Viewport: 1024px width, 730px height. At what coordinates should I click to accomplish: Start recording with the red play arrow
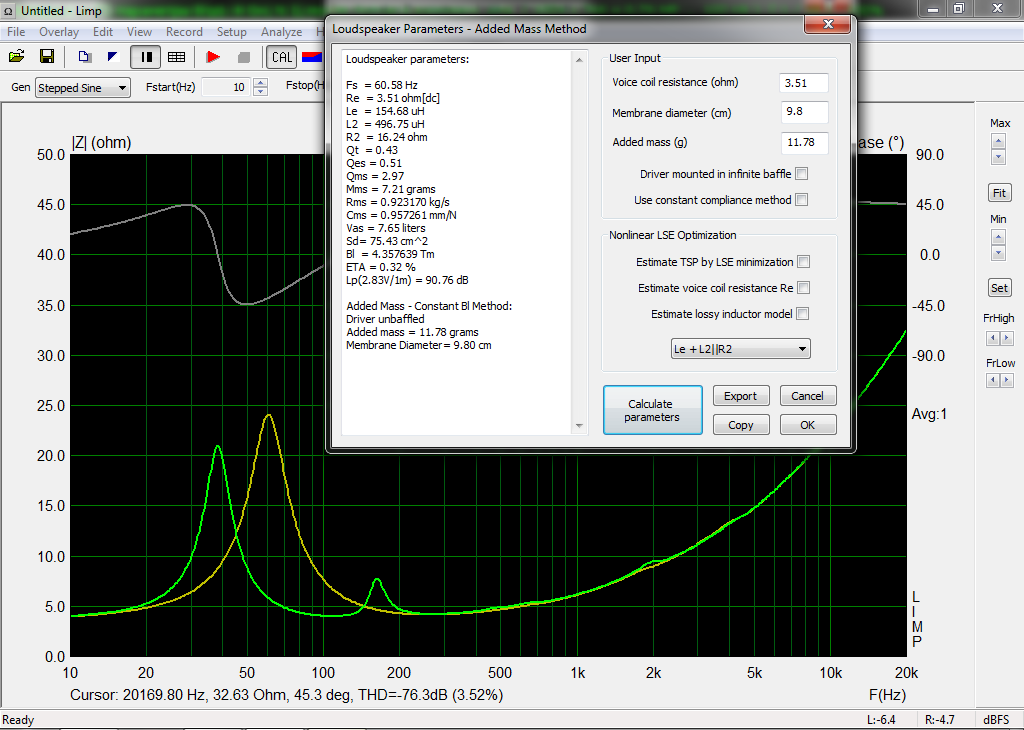click(x=213, y=57)
